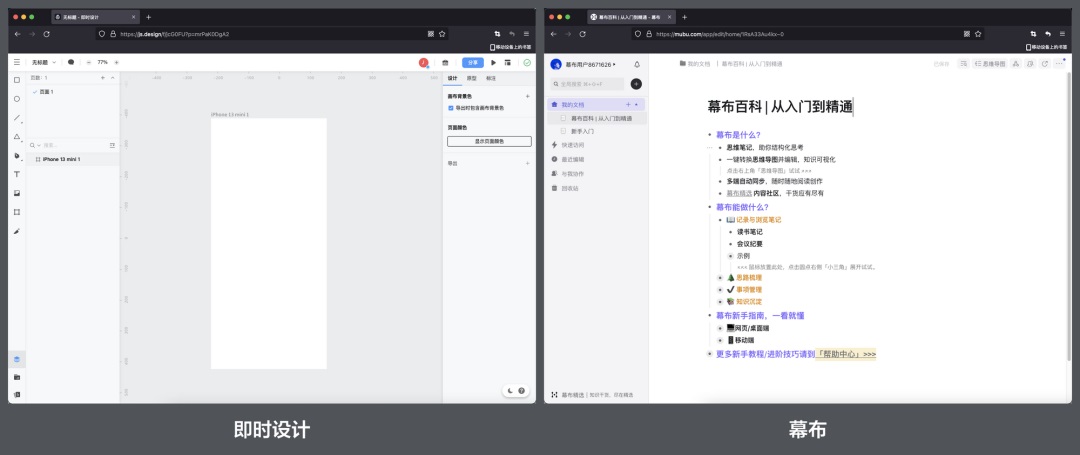Click the 全局搜索 search field in 幕布
The width and height of the screenshot is (1080, 455).
pyautogui.click(x=588, y=84)
